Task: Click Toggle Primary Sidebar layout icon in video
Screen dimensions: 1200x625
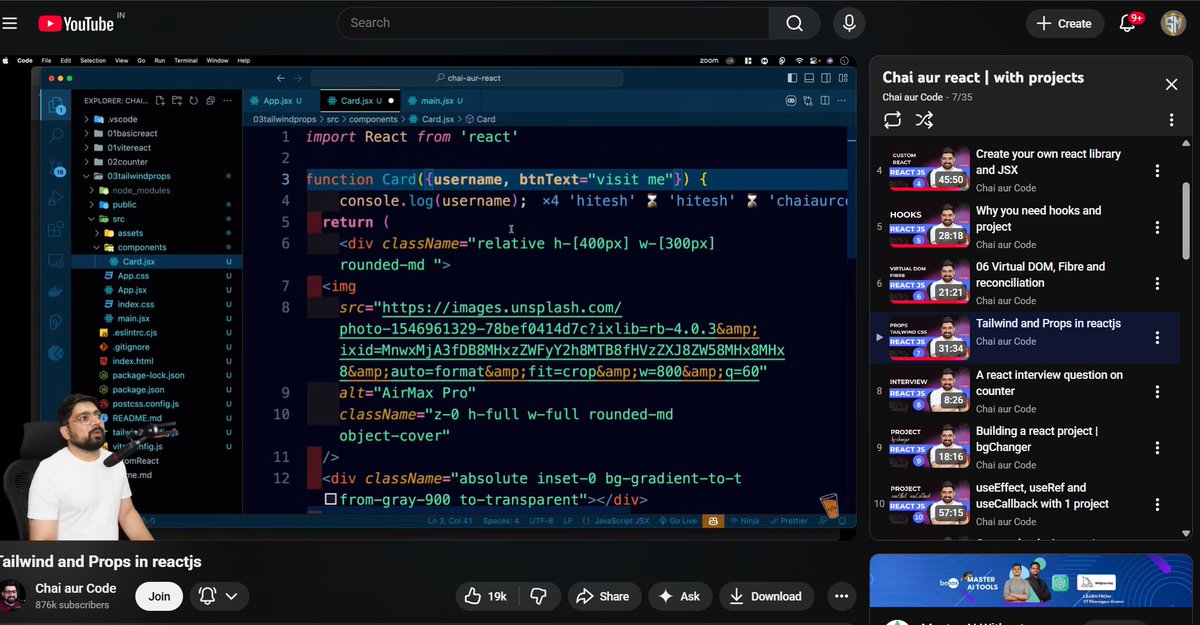Action: pyautogui.click(x=792, y=77)
